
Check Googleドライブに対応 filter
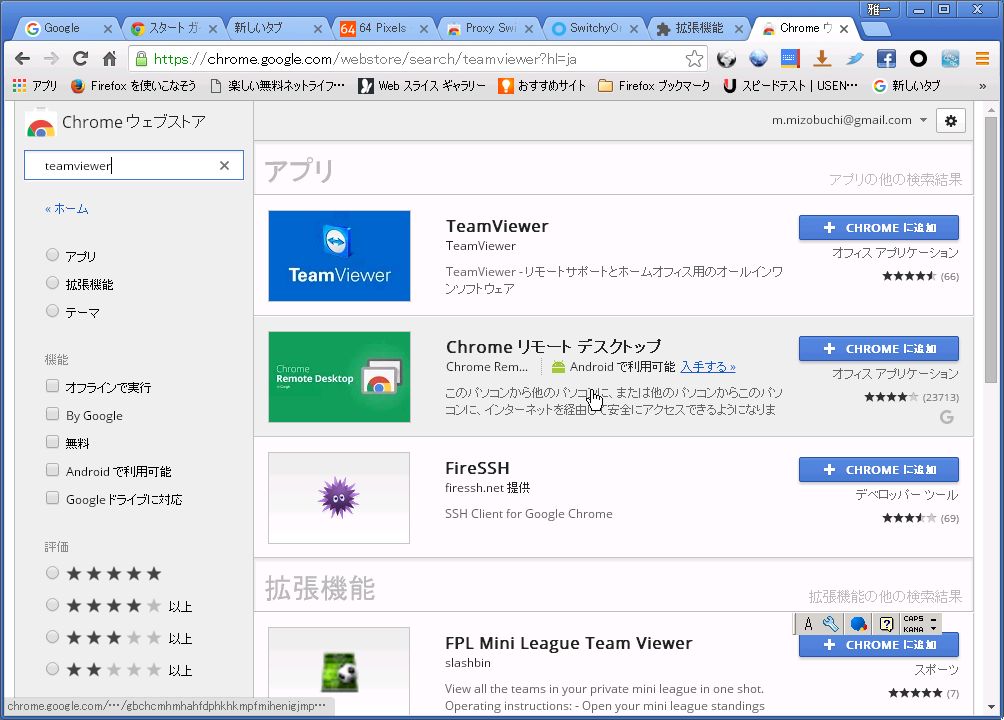(53, 498)
